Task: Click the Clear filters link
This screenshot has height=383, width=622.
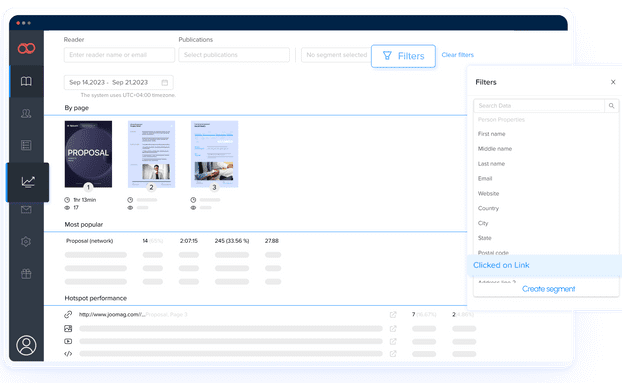Action: (457, 55)
